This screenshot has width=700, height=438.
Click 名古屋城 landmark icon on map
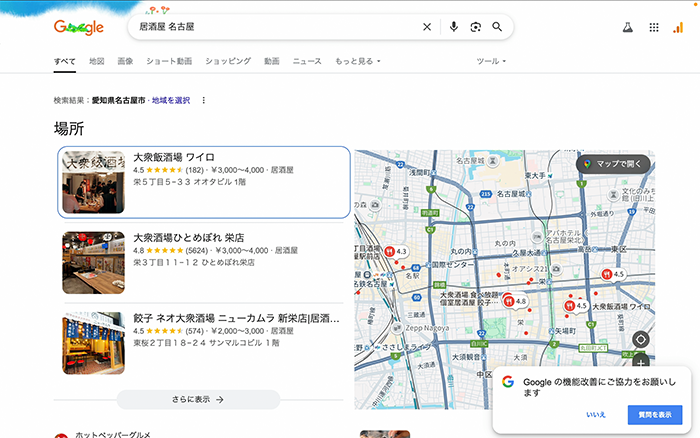click(492, 161)
